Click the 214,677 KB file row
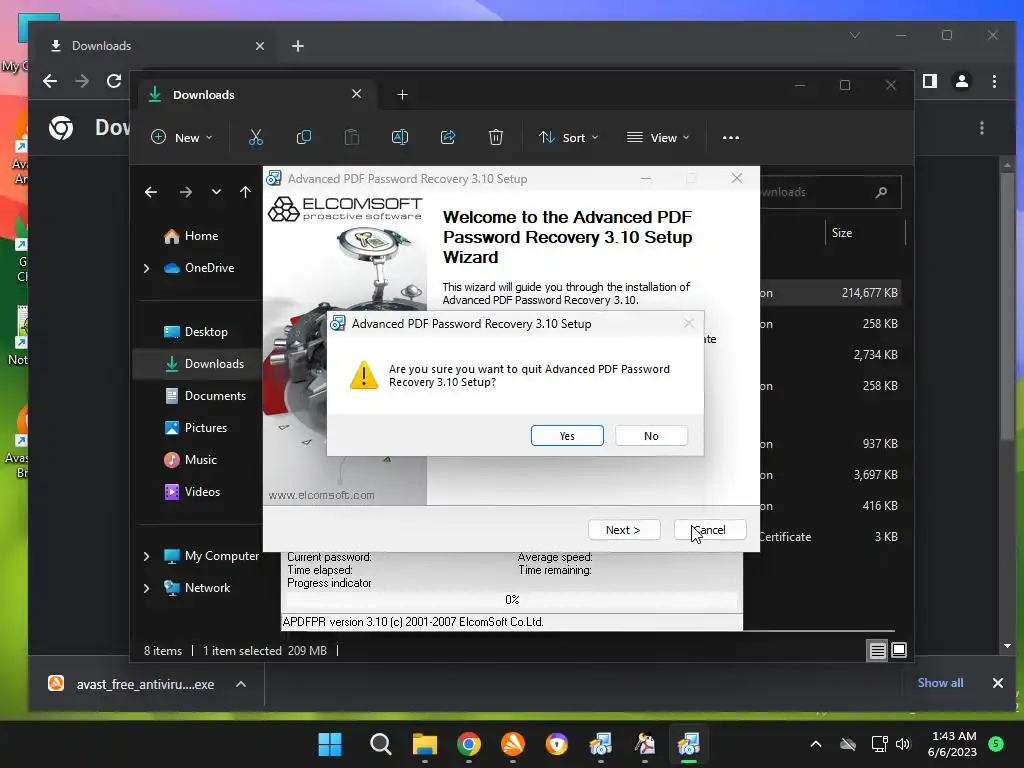 click(831, 293)
